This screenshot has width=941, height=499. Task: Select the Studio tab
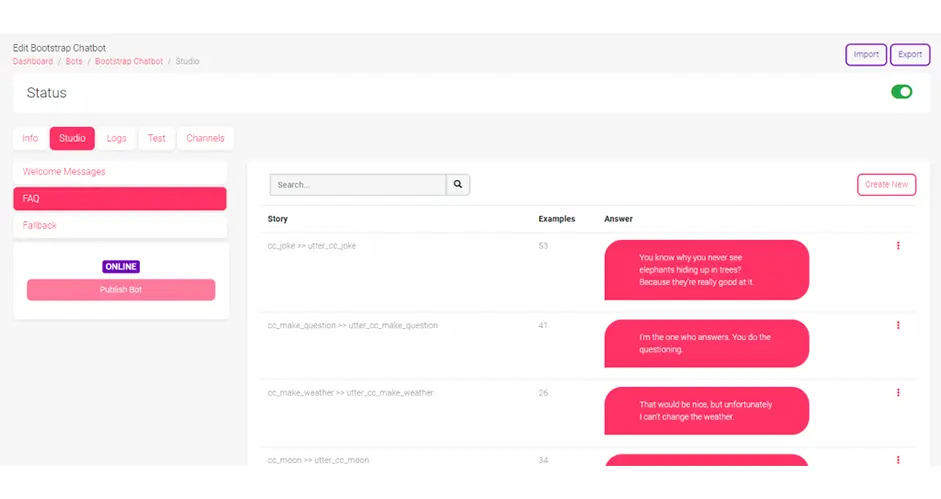tap(72, 138)
